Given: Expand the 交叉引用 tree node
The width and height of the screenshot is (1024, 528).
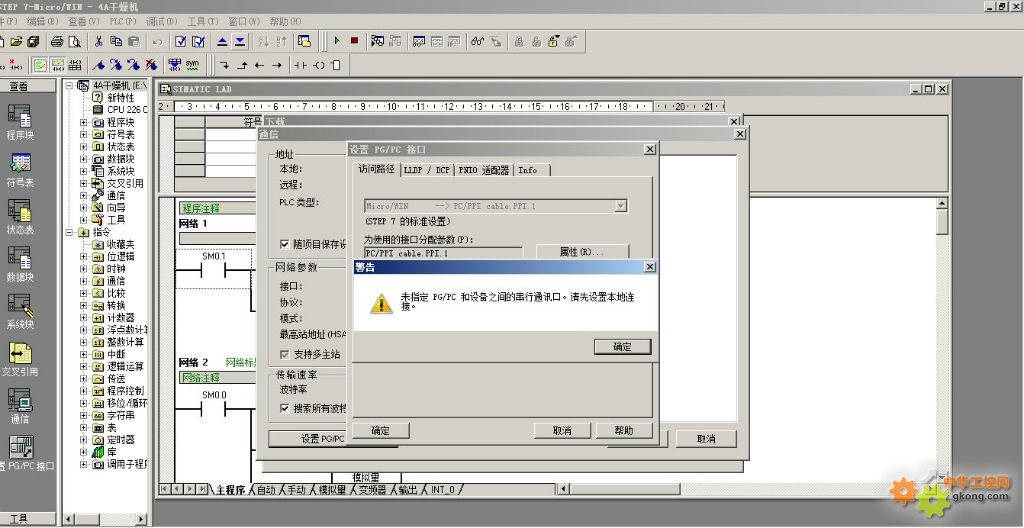Looking at the screenshot, I should coord(84,184).
